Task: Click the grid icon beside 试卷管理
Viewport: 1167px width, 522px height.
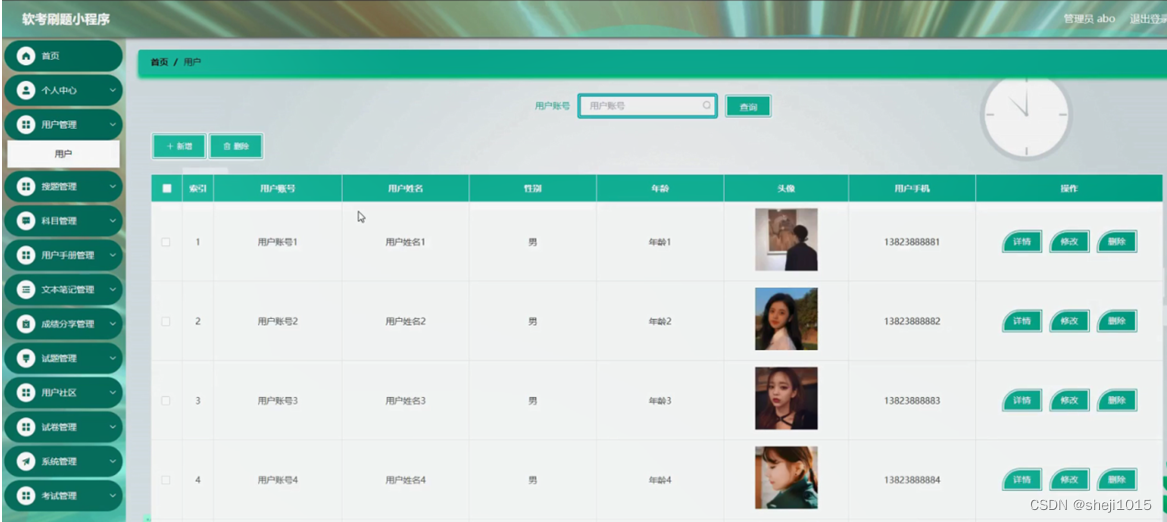Action: coord(26,427)
